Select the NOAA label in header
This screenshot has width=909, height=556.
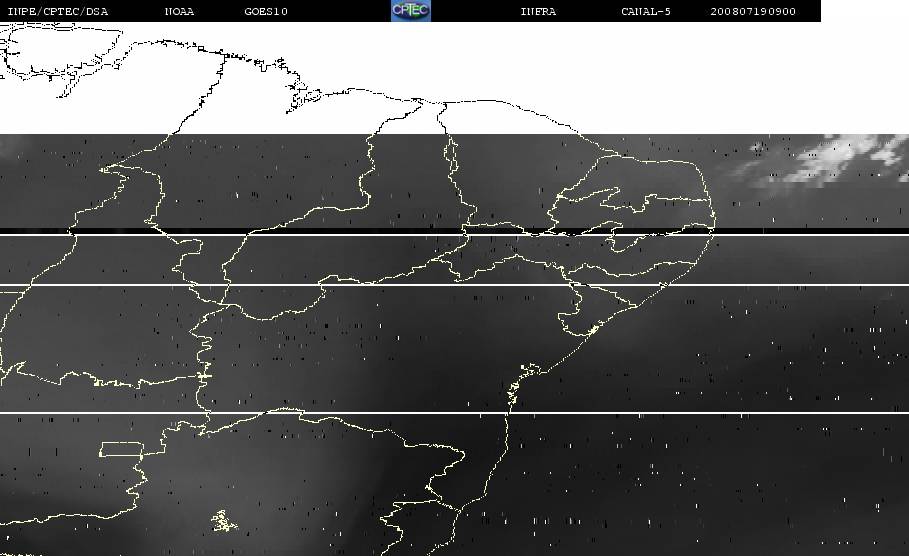click(179, 12)
